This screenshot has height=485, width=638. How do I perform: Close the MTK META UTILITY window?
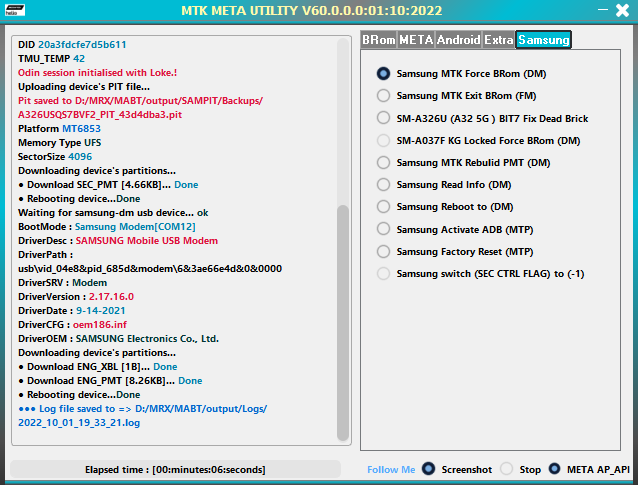623,10
